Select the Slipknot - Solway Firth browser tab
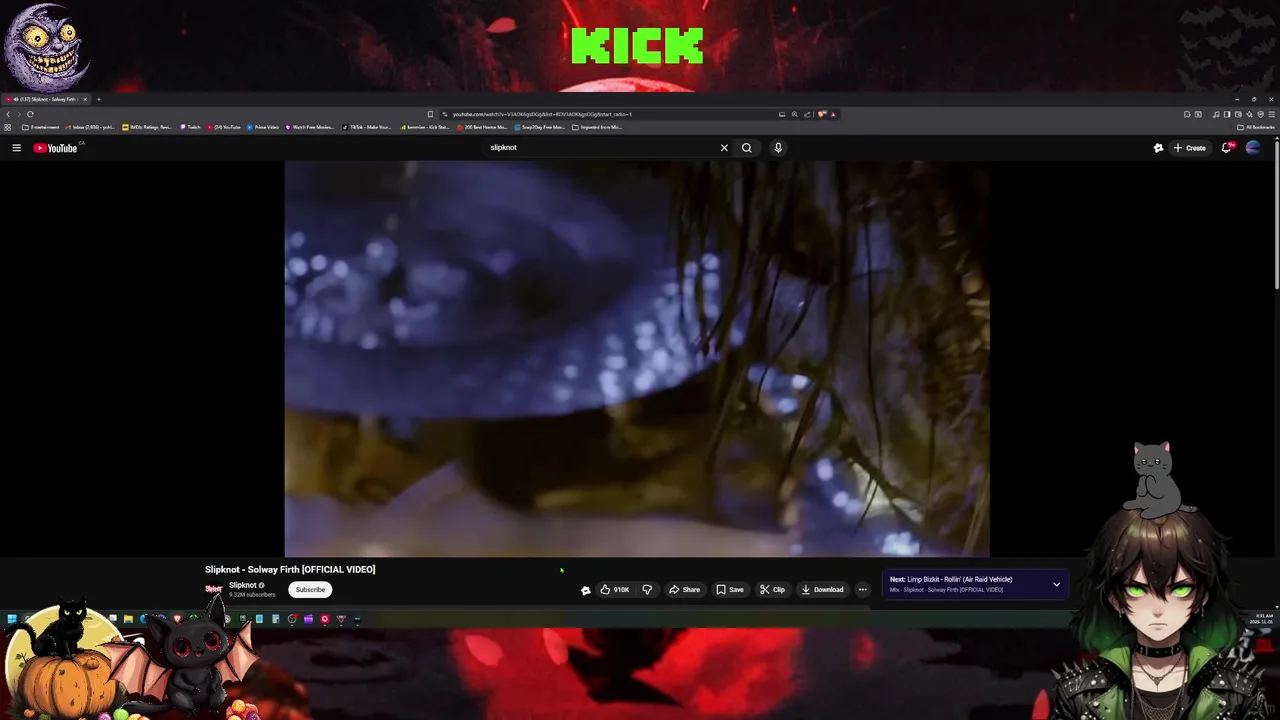 click(x=45, y=99)
